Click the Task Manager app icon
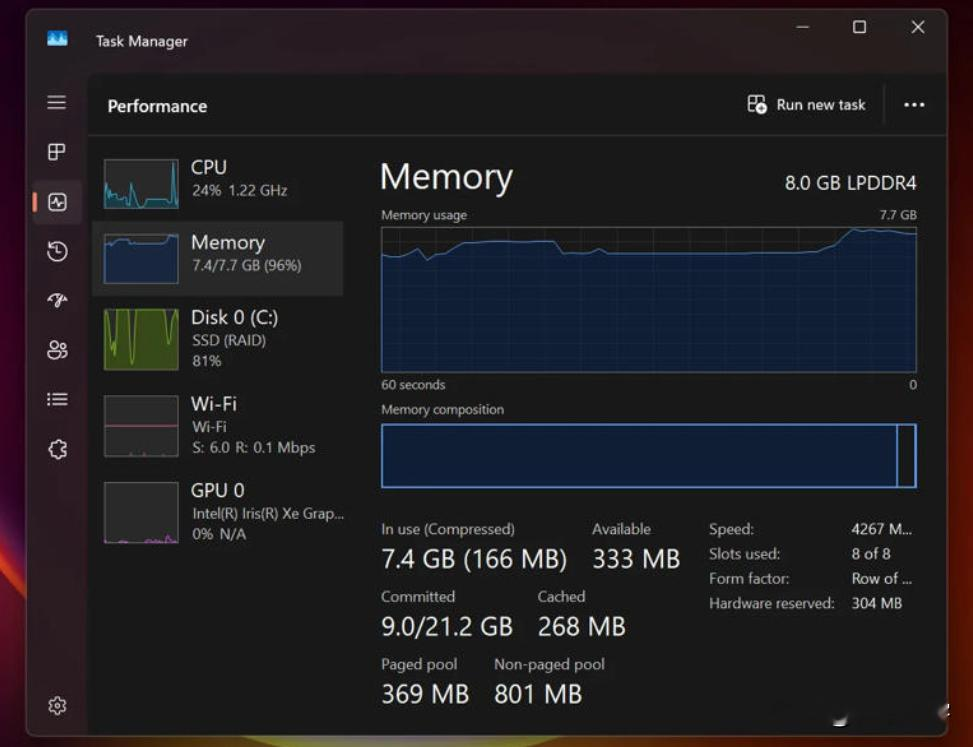973x747 pixels. pos(57,39)
